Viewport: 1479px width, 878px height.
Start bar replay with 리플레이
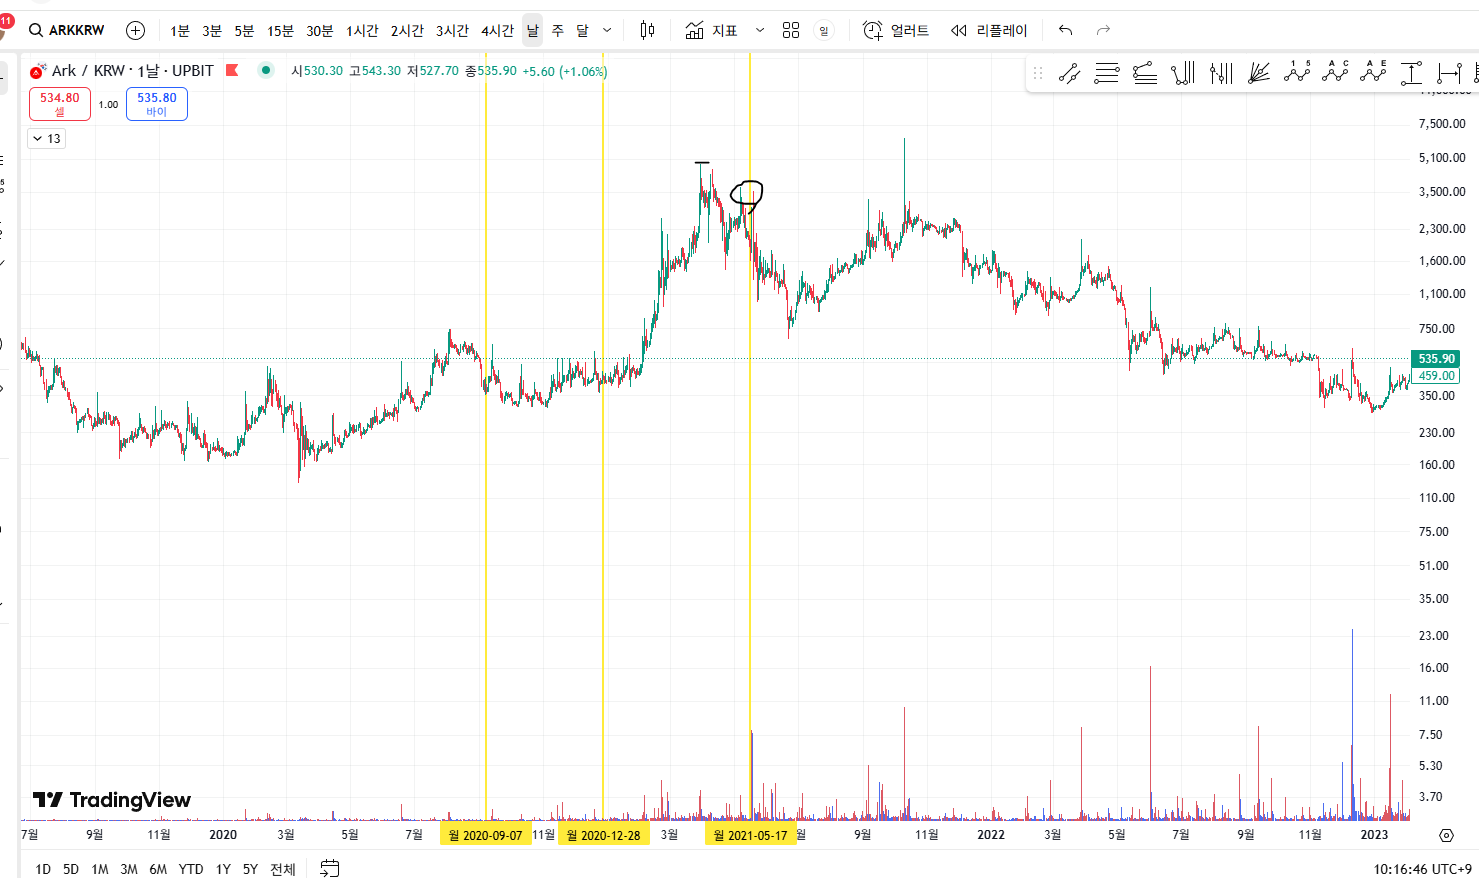(989, 30)
